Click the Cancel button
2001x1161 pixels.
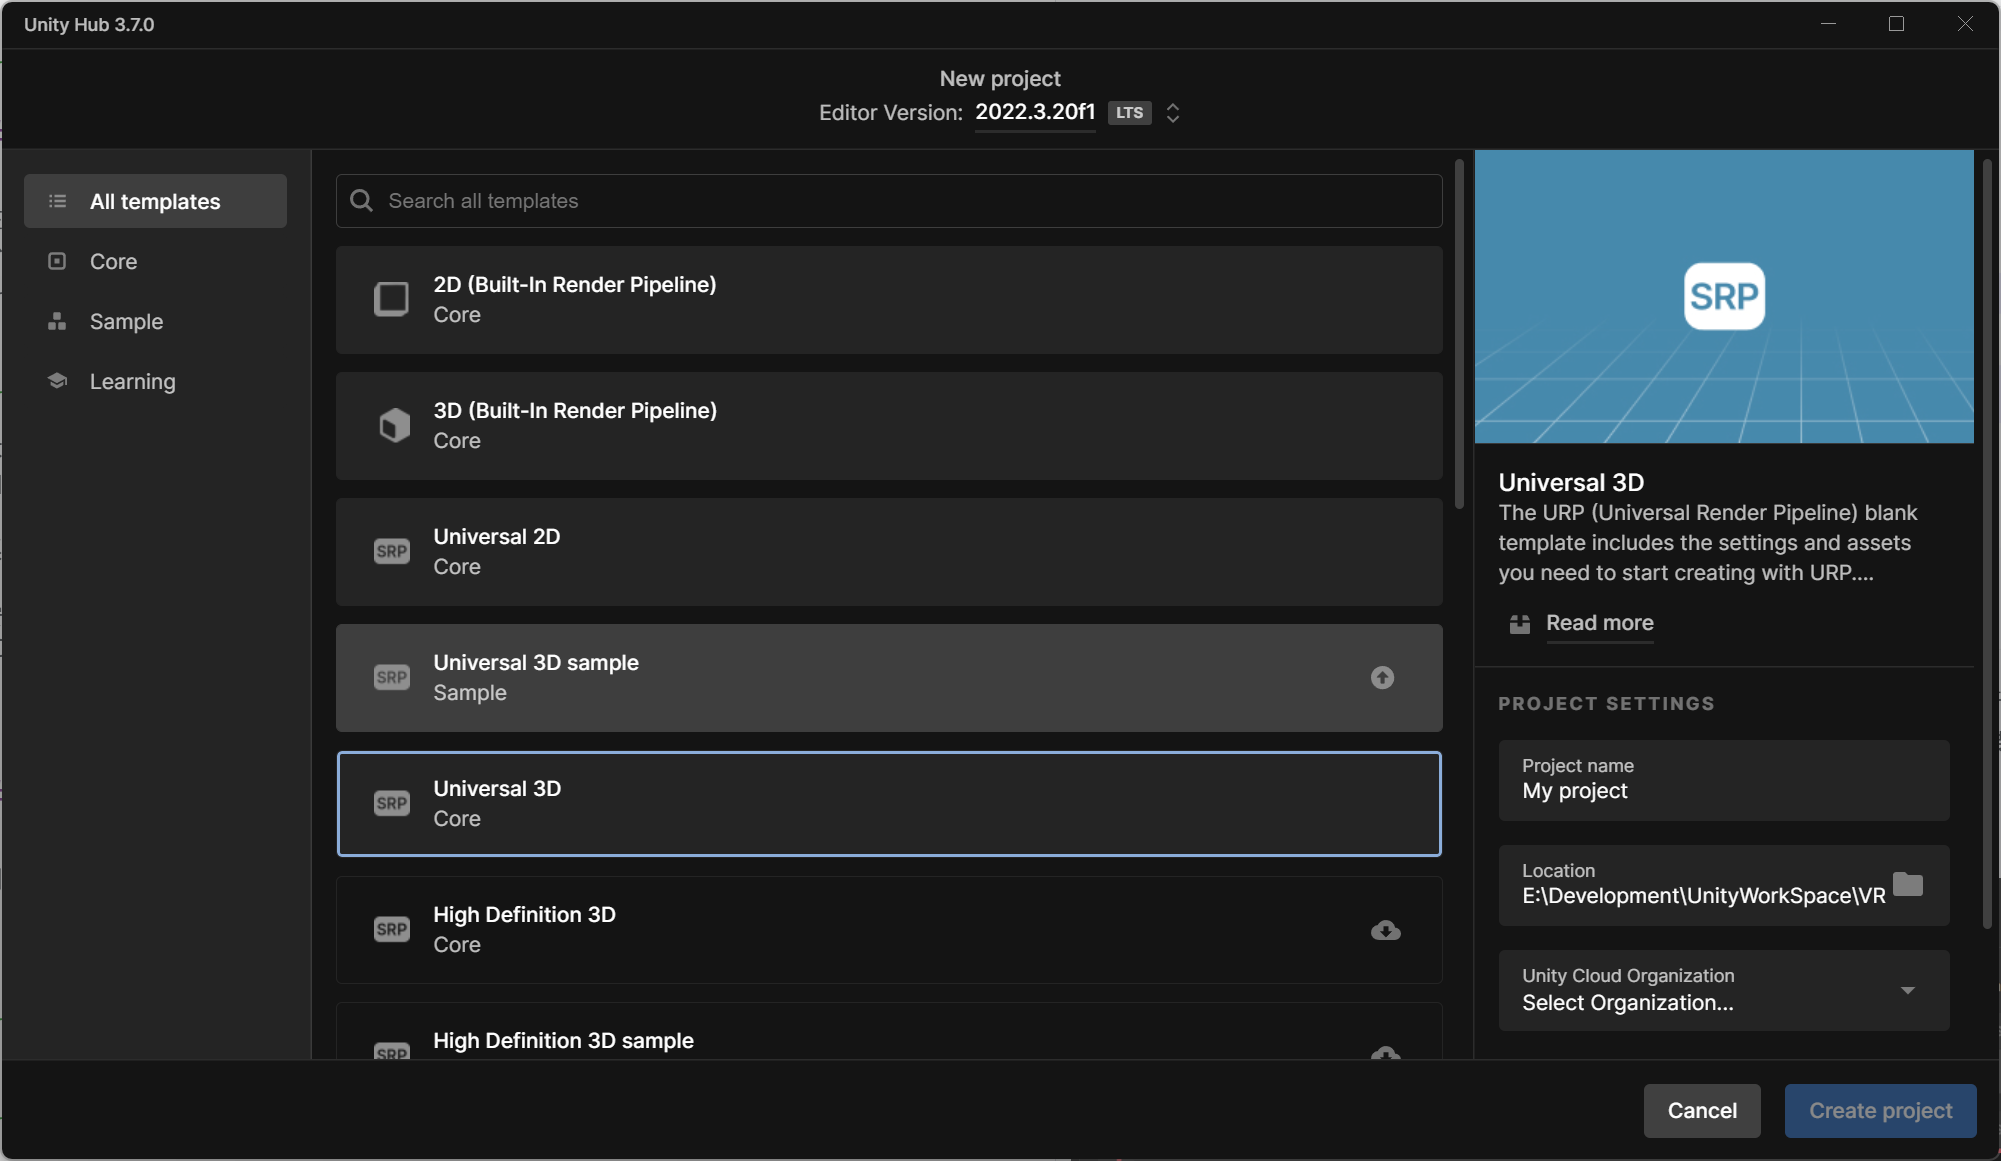click(x=1702, y=1110)
